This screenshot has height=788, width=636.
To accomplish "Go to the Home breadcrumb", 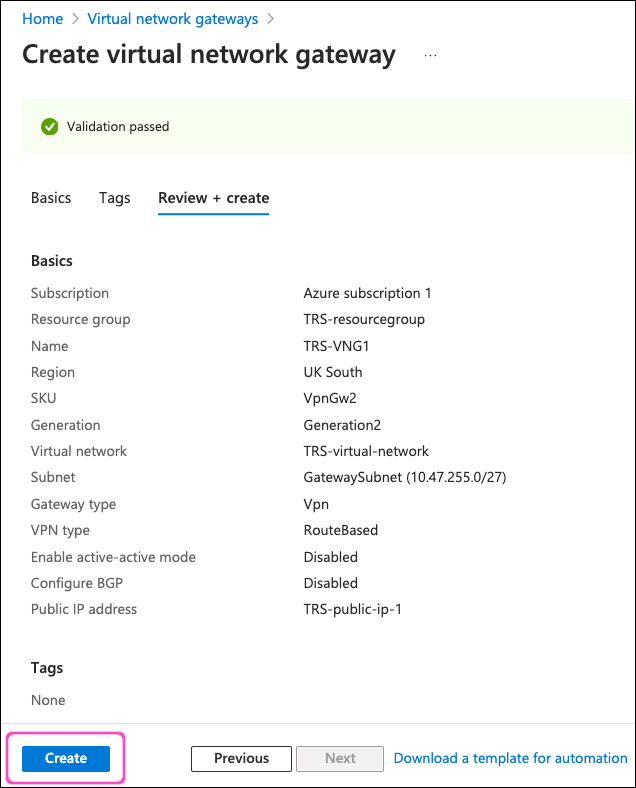I will pos(42,19).
